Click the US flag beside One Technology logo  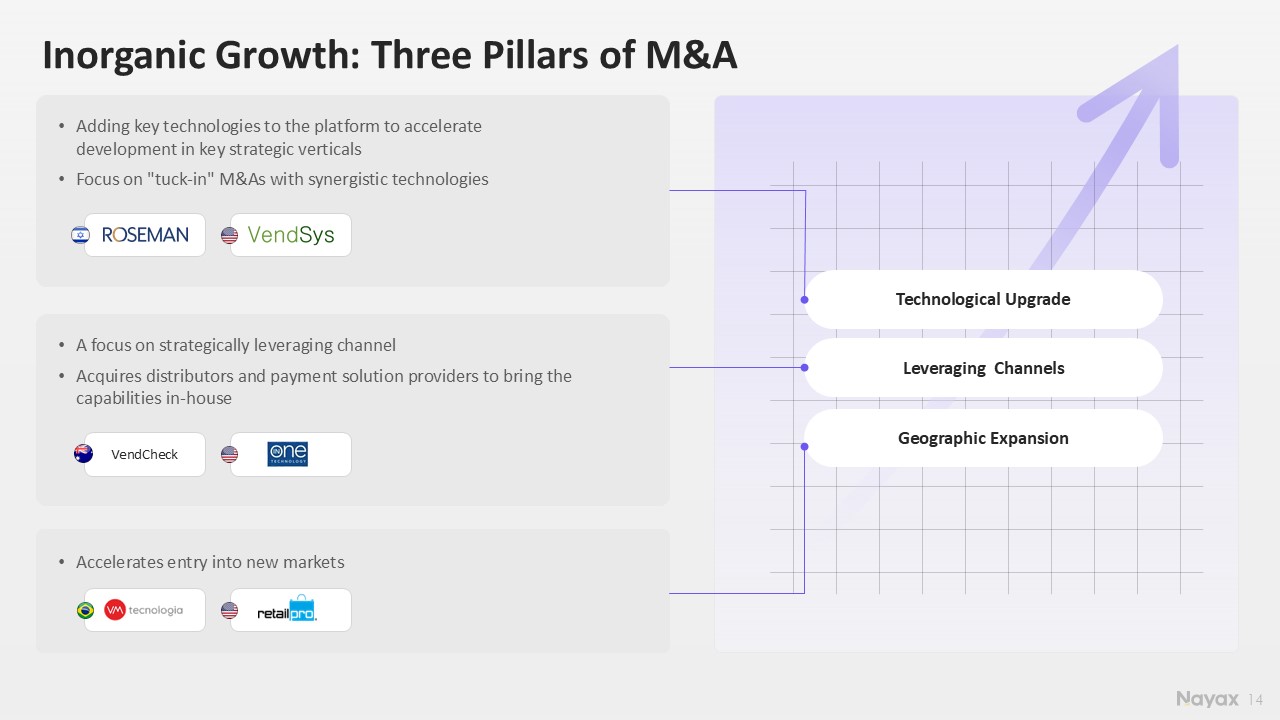click(x=229, y=454)
